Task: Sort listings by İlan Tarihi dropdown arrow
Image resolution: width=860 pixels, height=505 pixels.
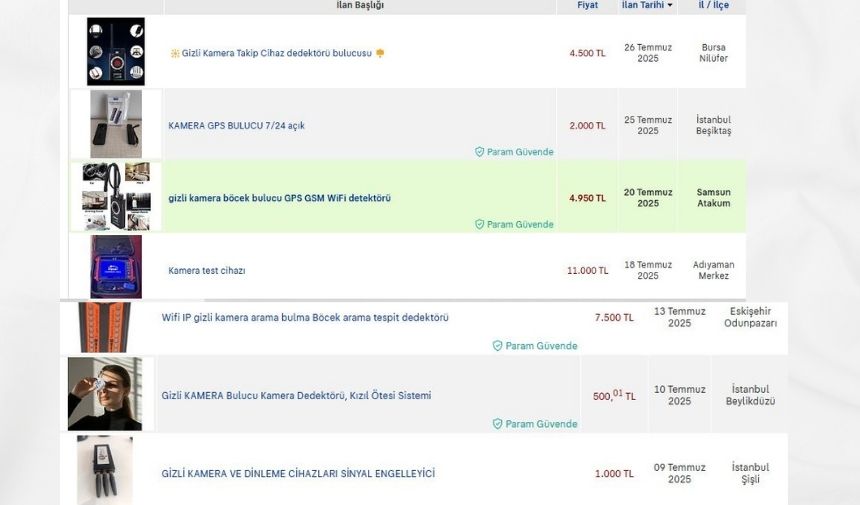Action: point(670,5)
